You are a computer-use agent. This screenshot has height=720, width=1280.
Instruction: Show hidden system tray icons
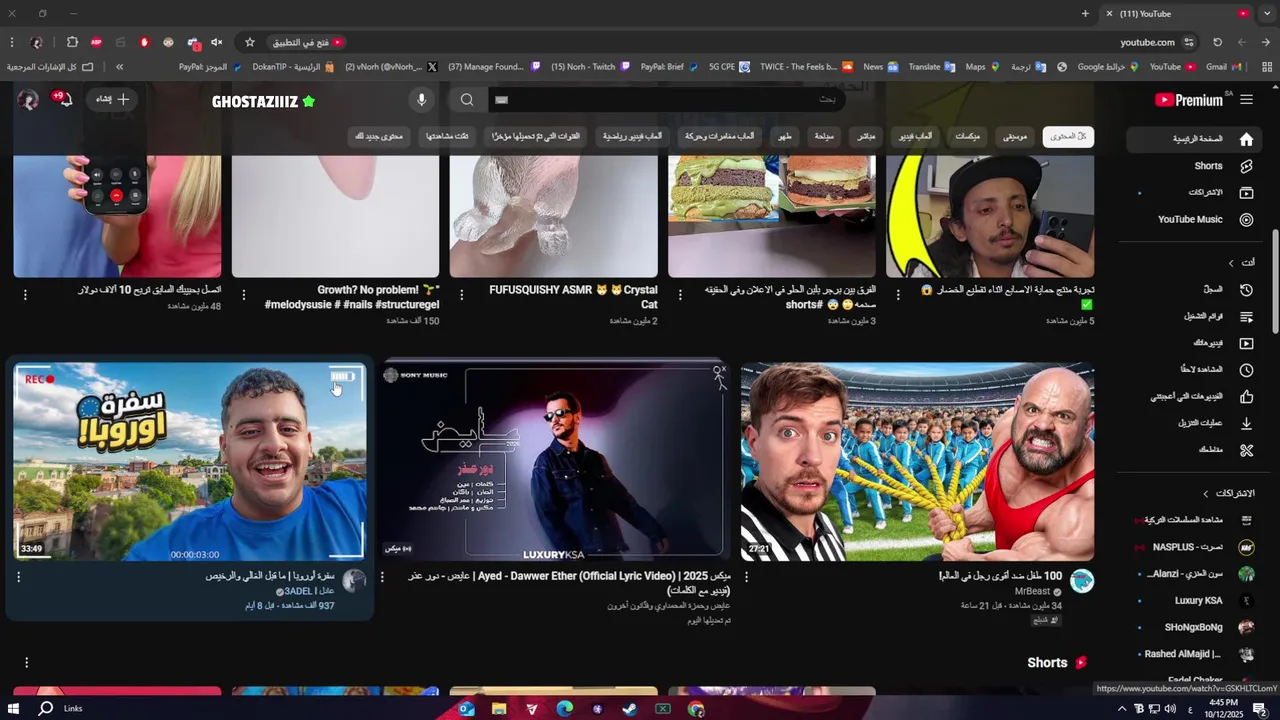coord(1122,709)
